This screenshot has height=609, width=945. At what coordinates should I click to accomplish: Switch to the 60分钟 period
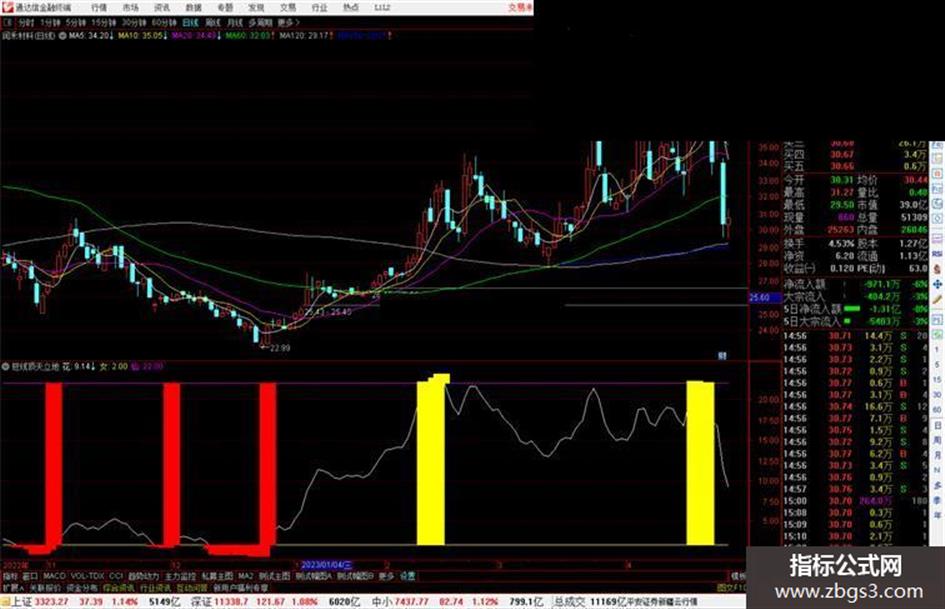tap(164, 22)
